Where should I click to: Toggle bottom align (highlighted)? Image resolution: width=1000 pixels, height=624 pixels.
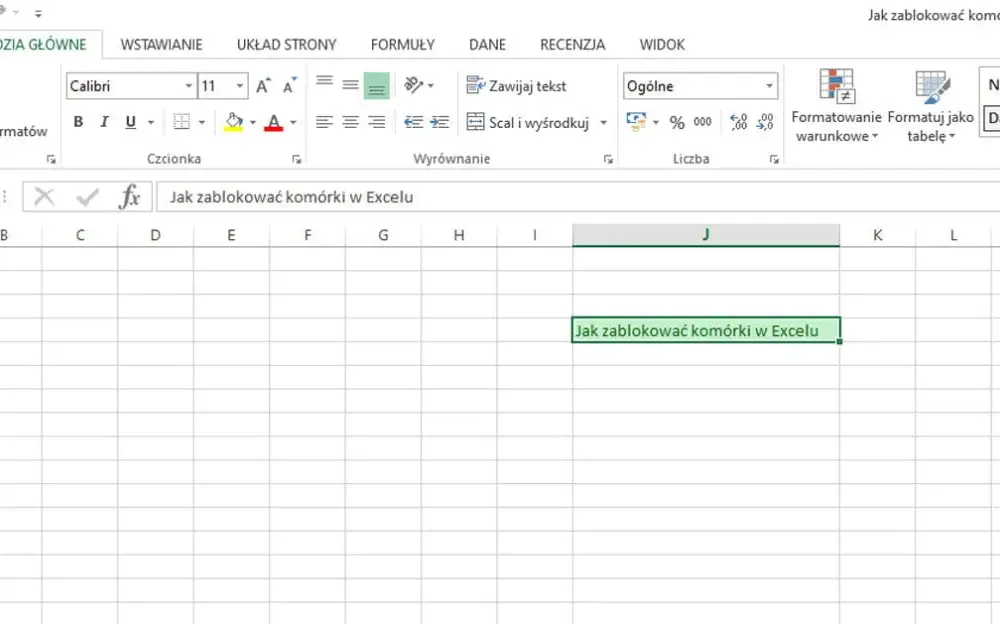(376, 85)
